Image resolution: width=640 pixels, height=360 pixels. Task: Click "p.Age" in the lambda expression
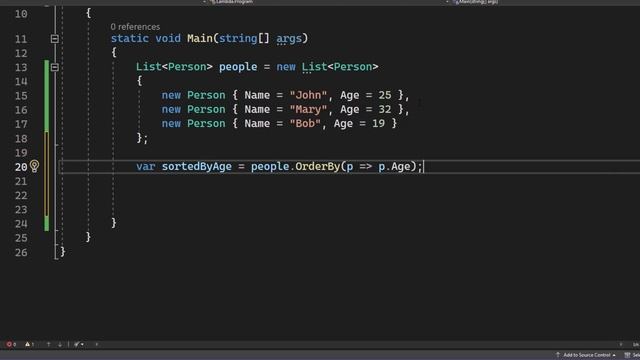point(394,167)
